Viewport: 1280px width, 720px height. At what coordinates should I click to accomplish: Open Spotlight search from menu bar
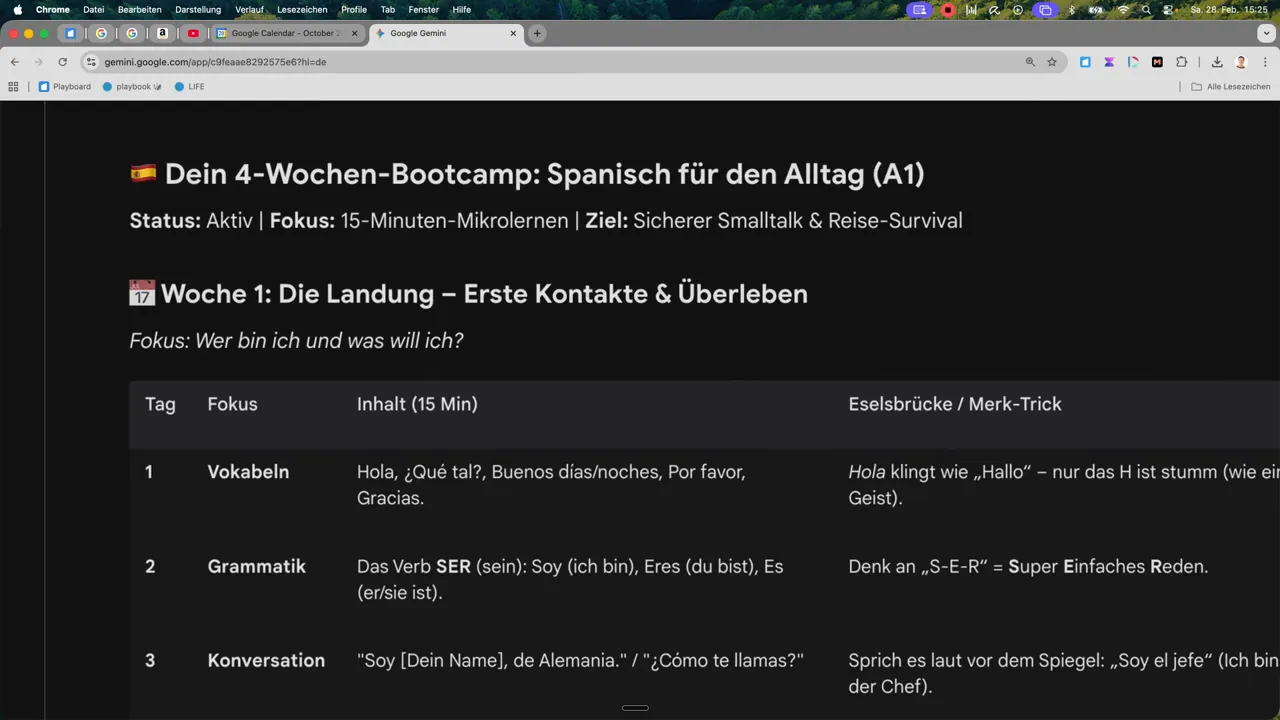tap(1146, 9)
